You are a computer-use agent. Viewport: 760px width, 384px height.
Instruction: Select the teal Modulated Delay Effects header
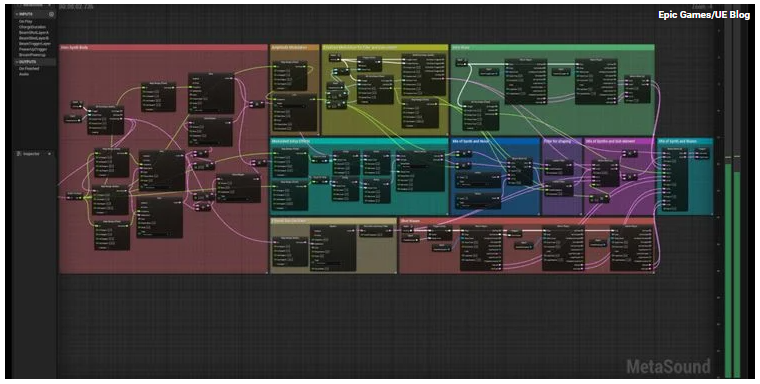click(359, 141)
